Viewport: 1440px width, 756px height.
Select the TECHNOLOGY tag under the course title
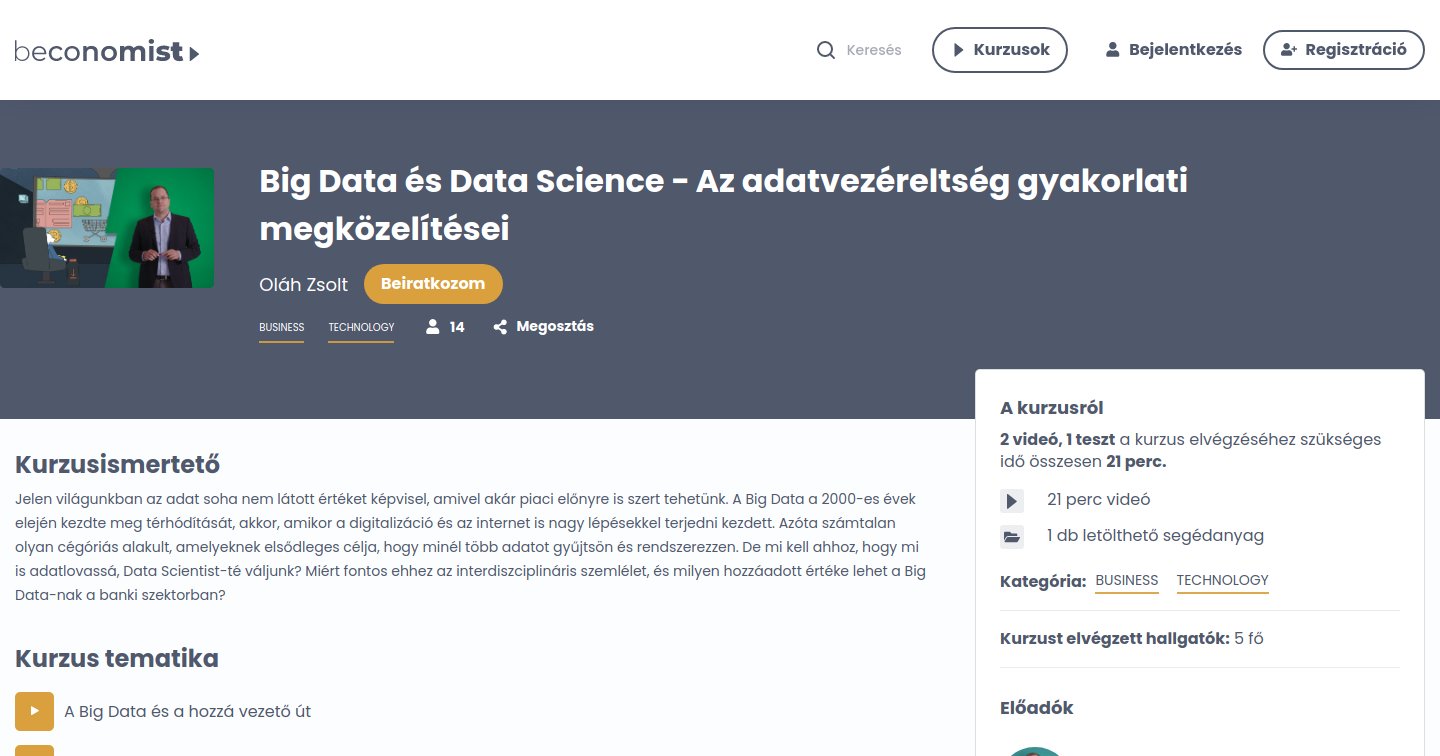pos(360,327)
